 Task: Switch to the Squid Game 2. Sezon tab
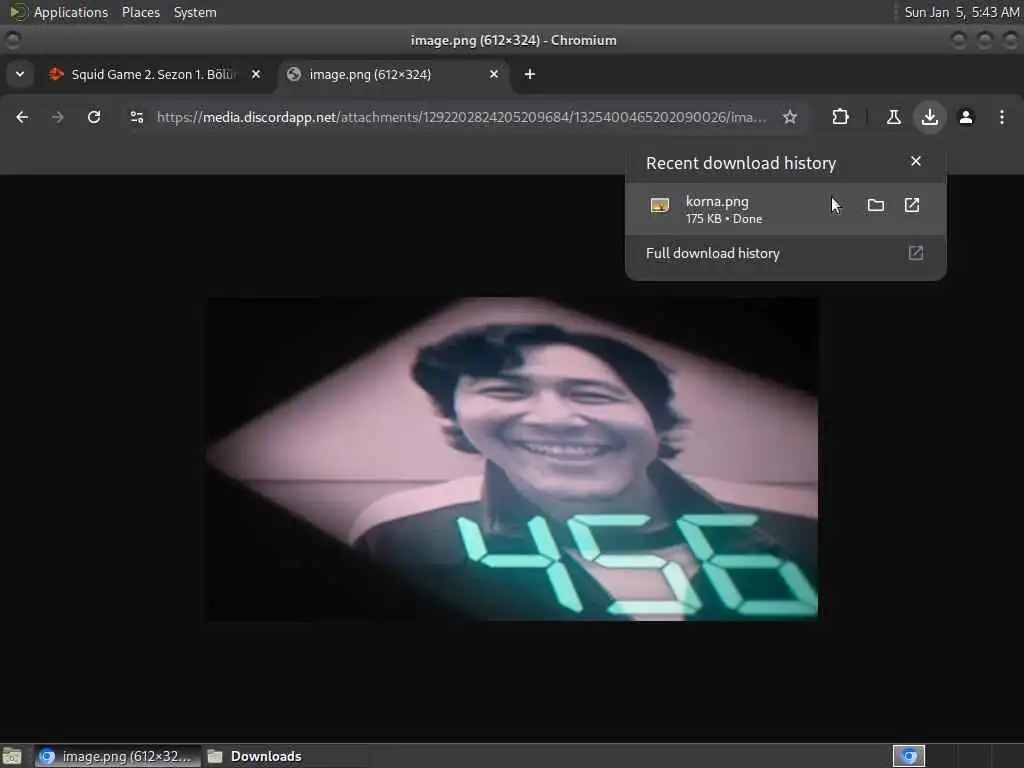(x=153, y=74)
